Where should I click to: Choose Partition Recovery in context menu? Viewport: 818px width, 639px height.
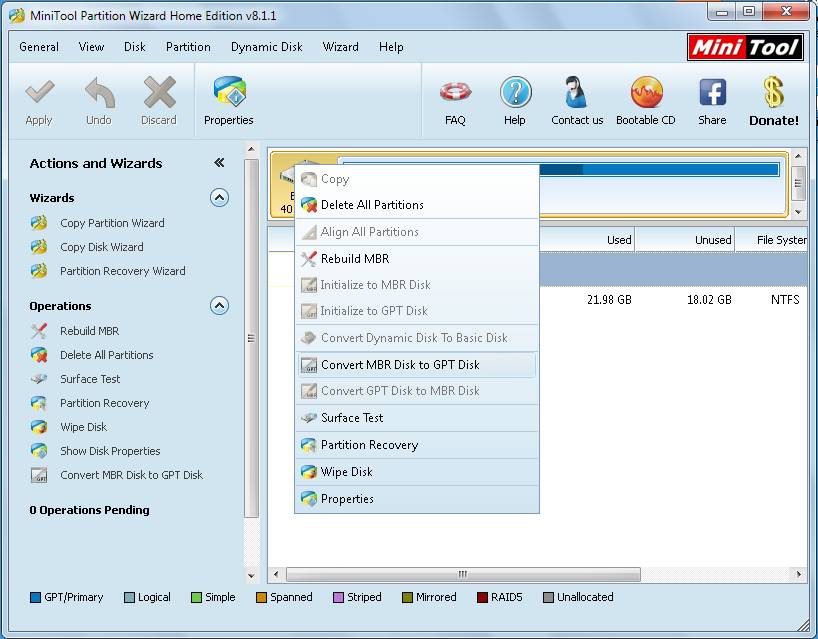417,445
